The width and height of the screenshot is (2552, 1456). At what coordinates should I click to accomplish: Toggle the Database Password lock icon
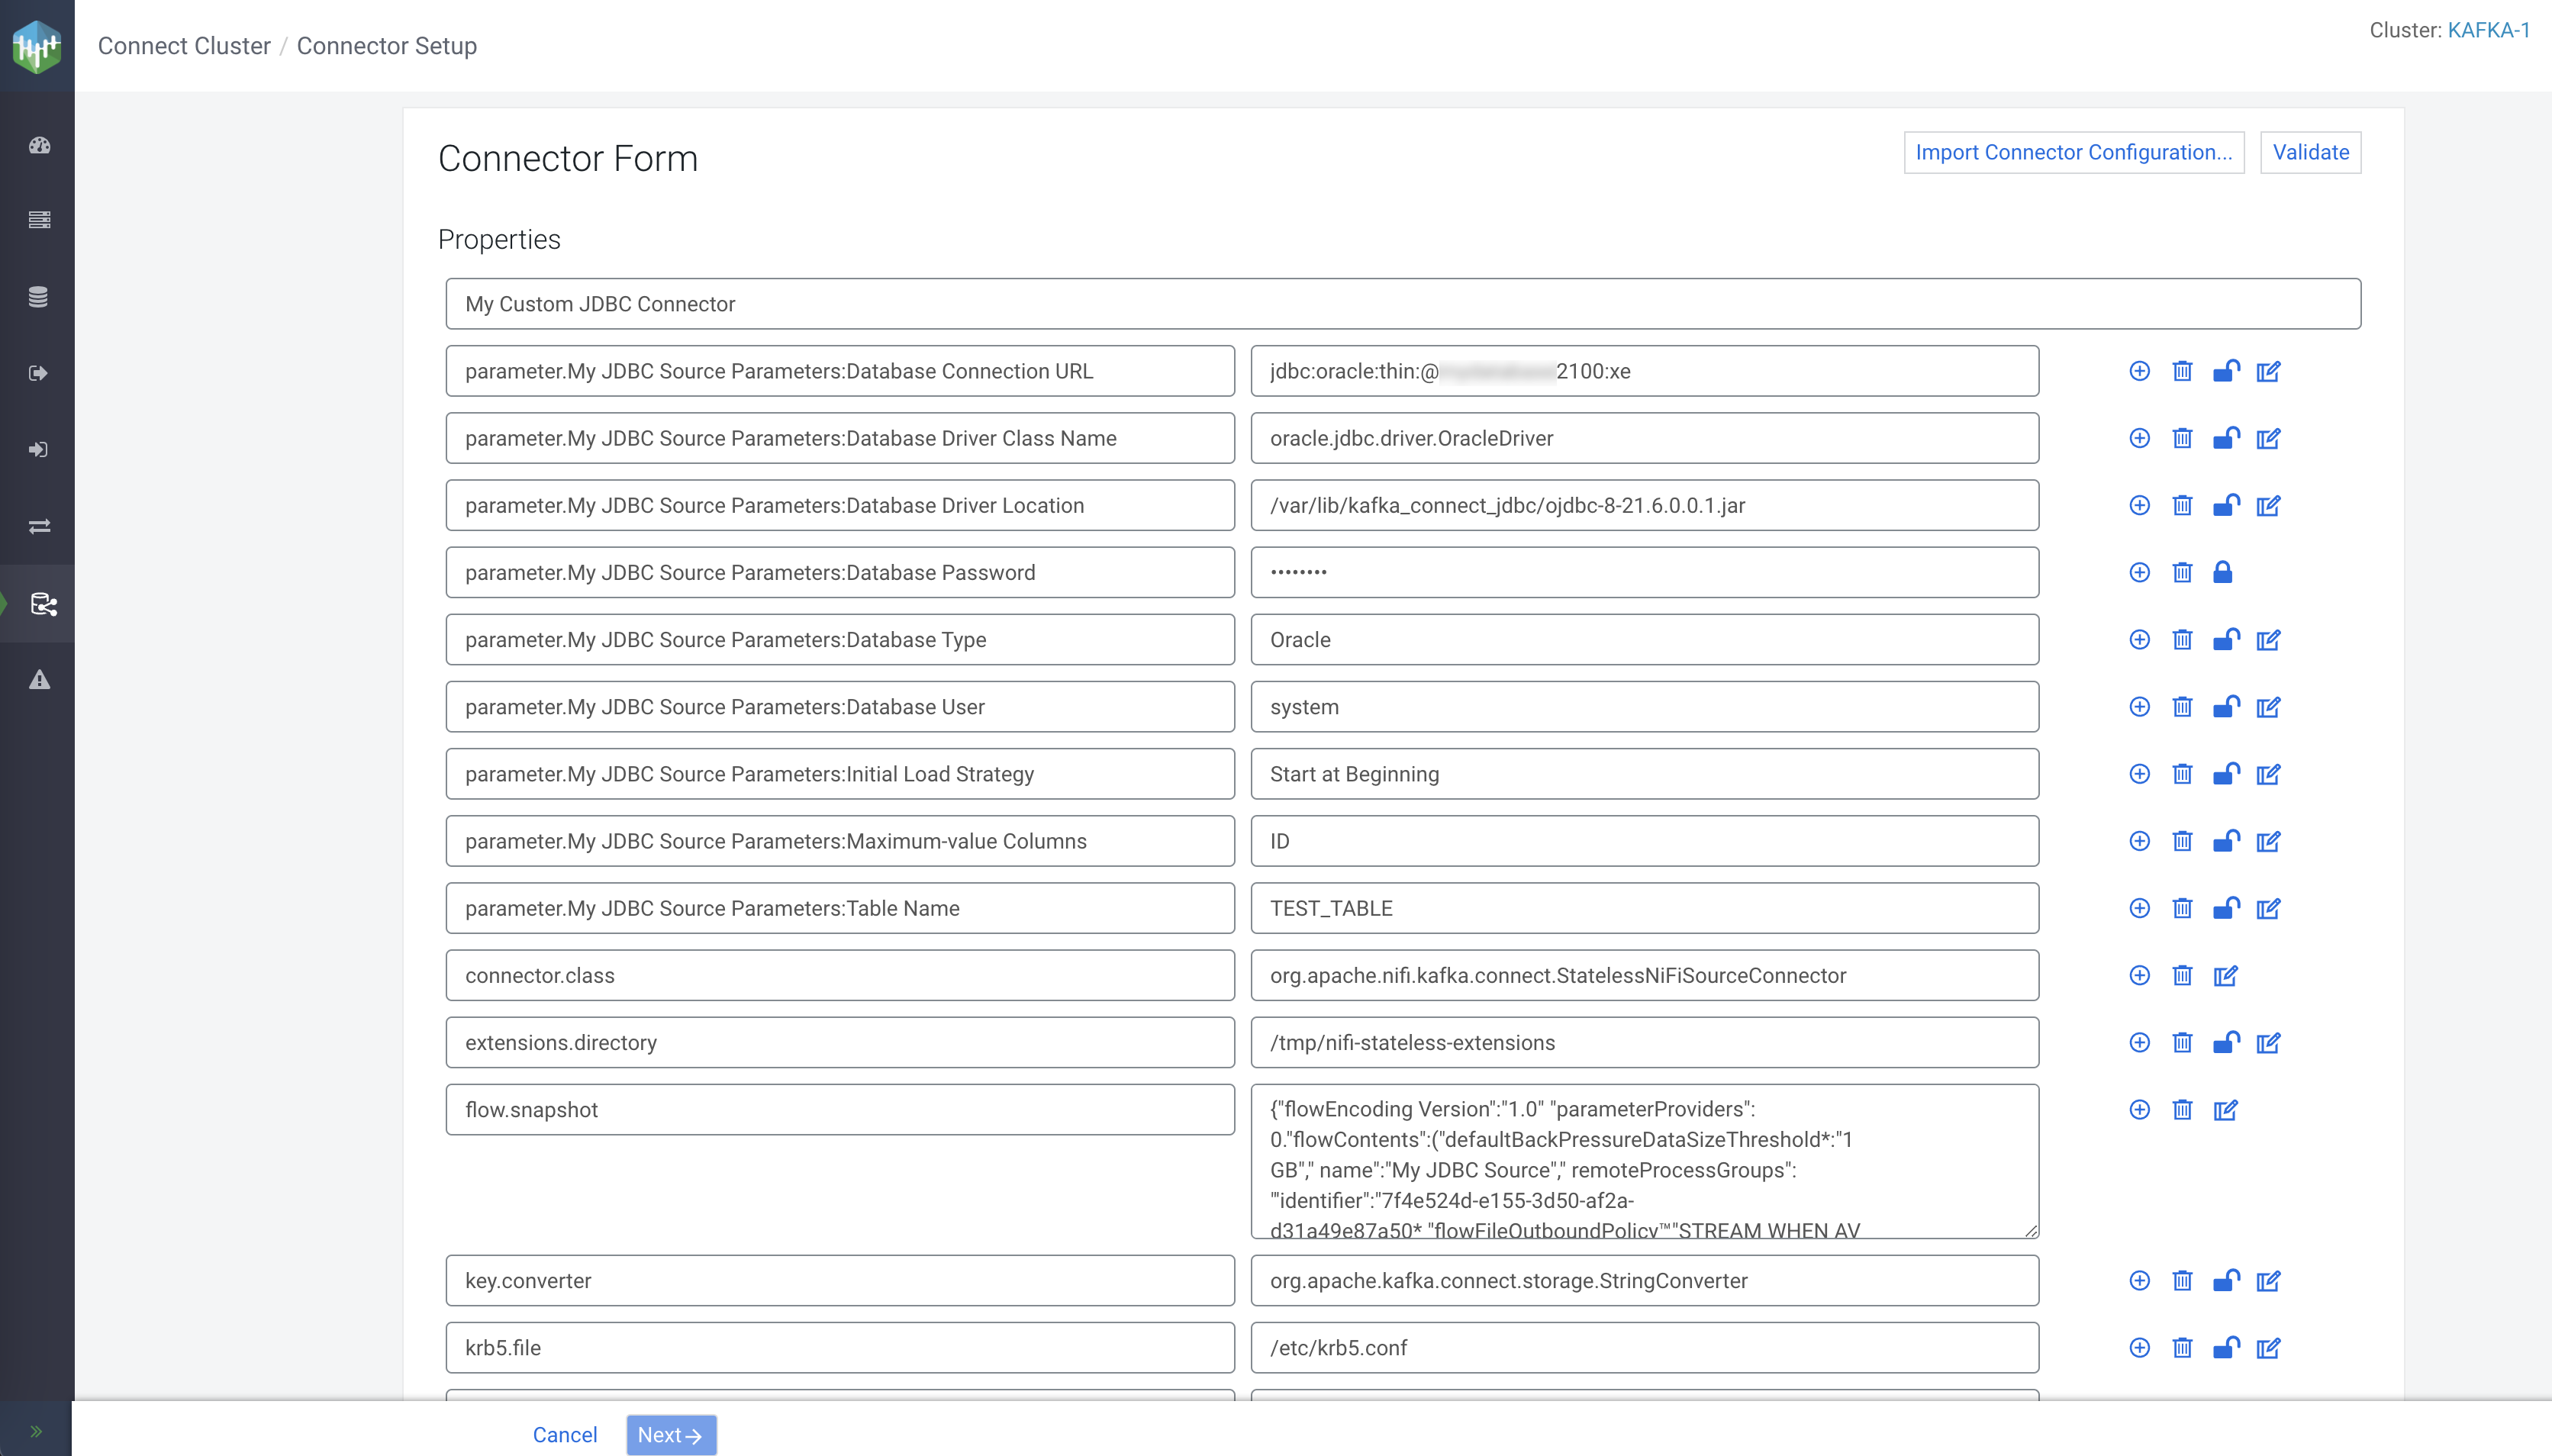2222,572
